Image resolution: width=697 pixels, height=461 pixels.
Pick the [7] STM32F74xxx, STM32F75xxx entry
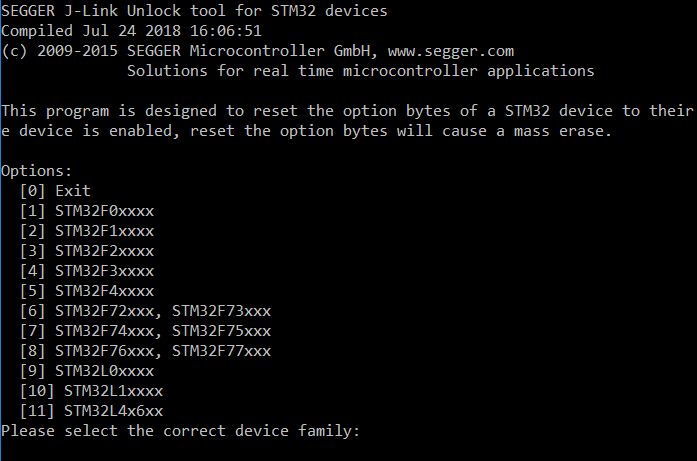point(145,330)
